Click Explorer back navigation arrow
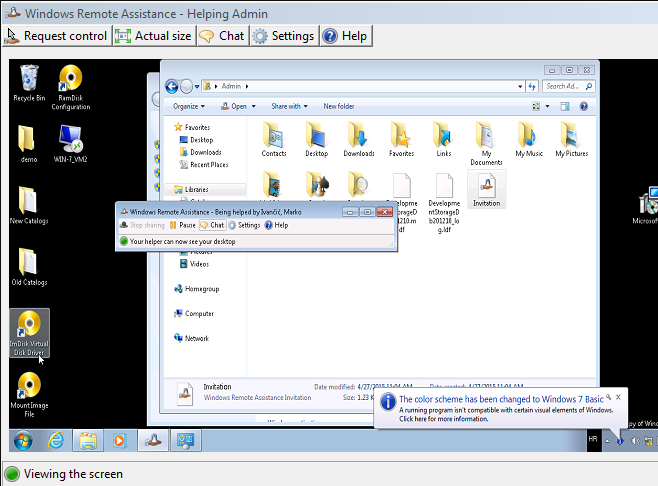The height and width of the screenshot is (486, 658). (x=172, y=86)
